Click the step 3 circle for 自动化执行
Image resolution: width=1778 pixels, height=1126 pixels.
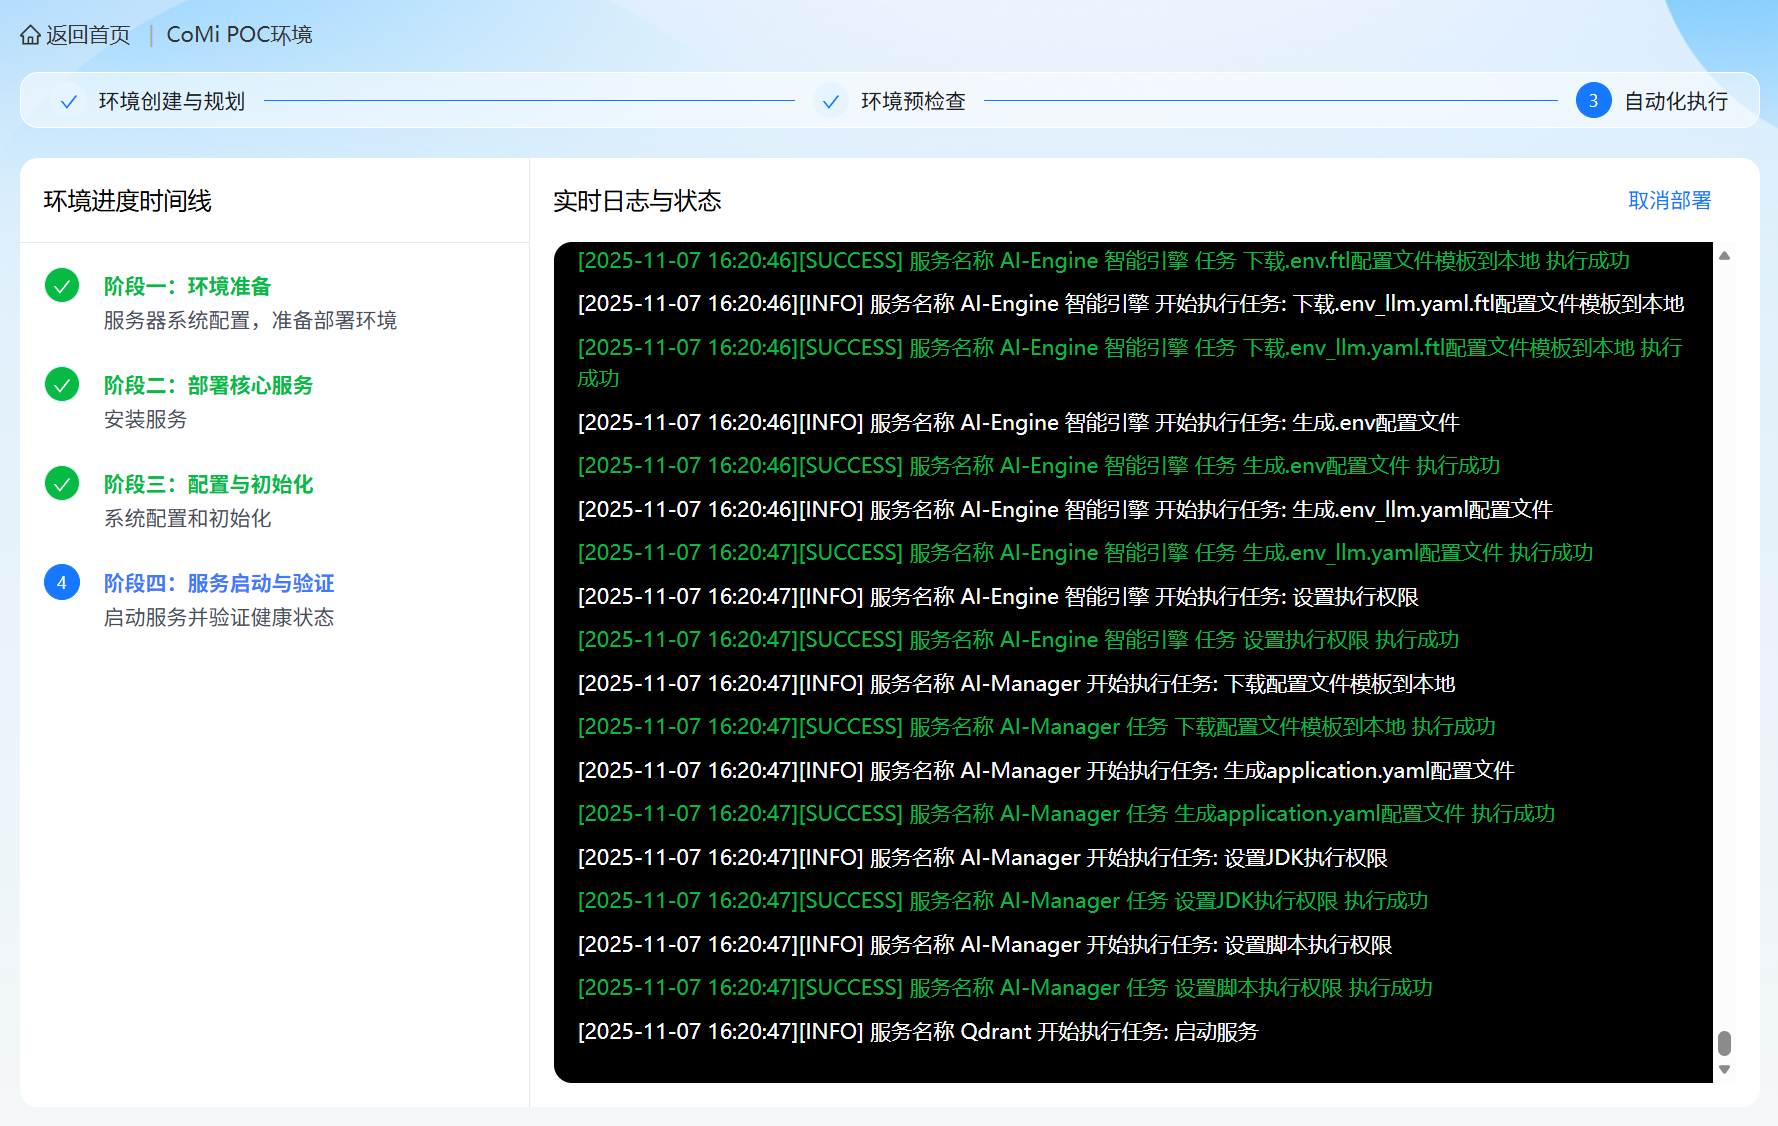click(x=1593, y=101)
